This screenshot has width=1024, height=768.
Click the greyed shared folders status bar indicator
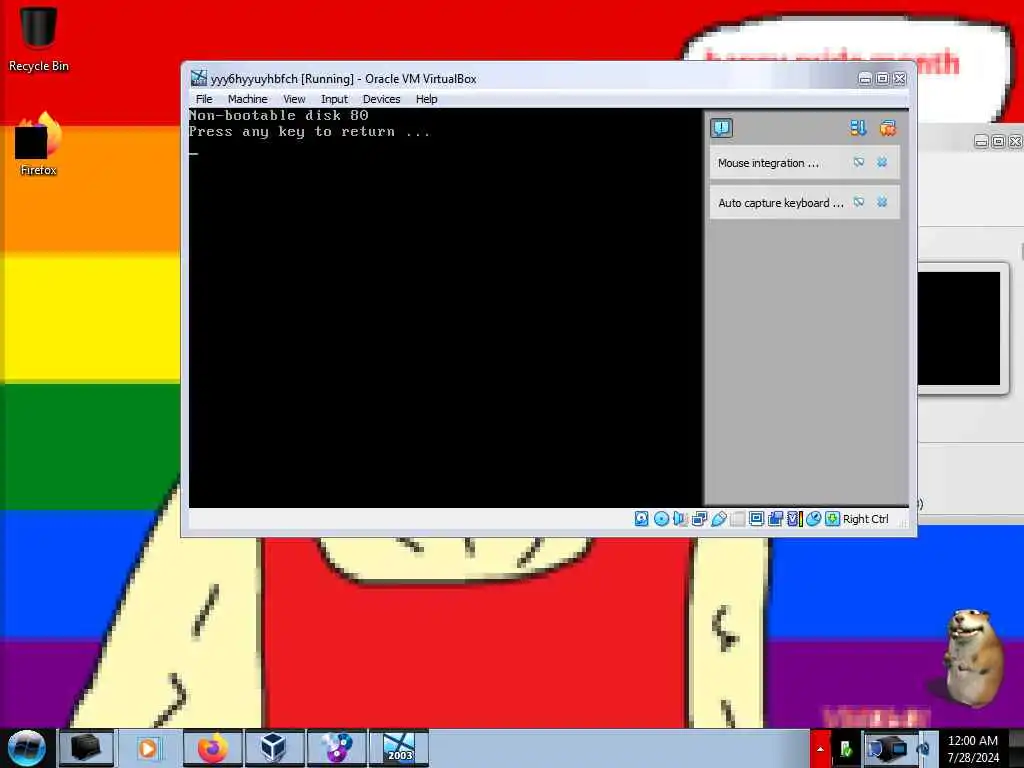click(737, 519)
